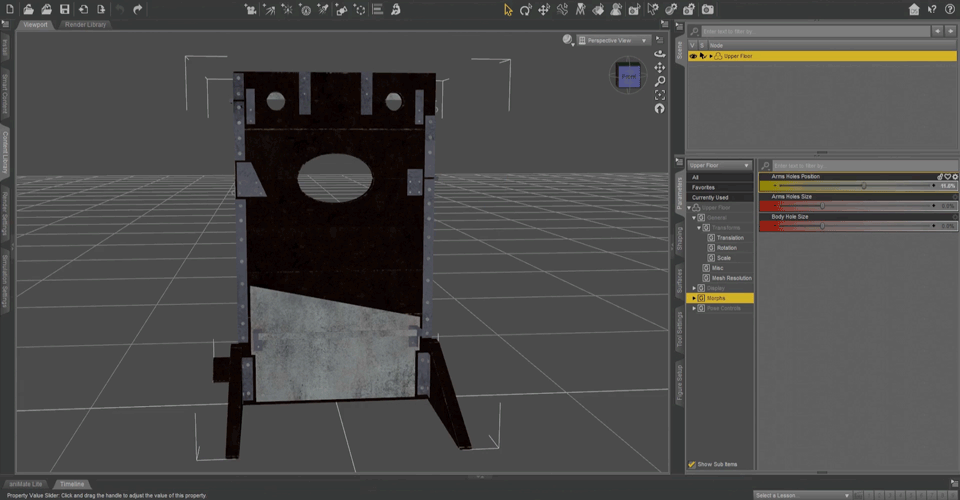Expand the Morphs tree group
This screenshot has width=960, height=500.
click(694, 298)
